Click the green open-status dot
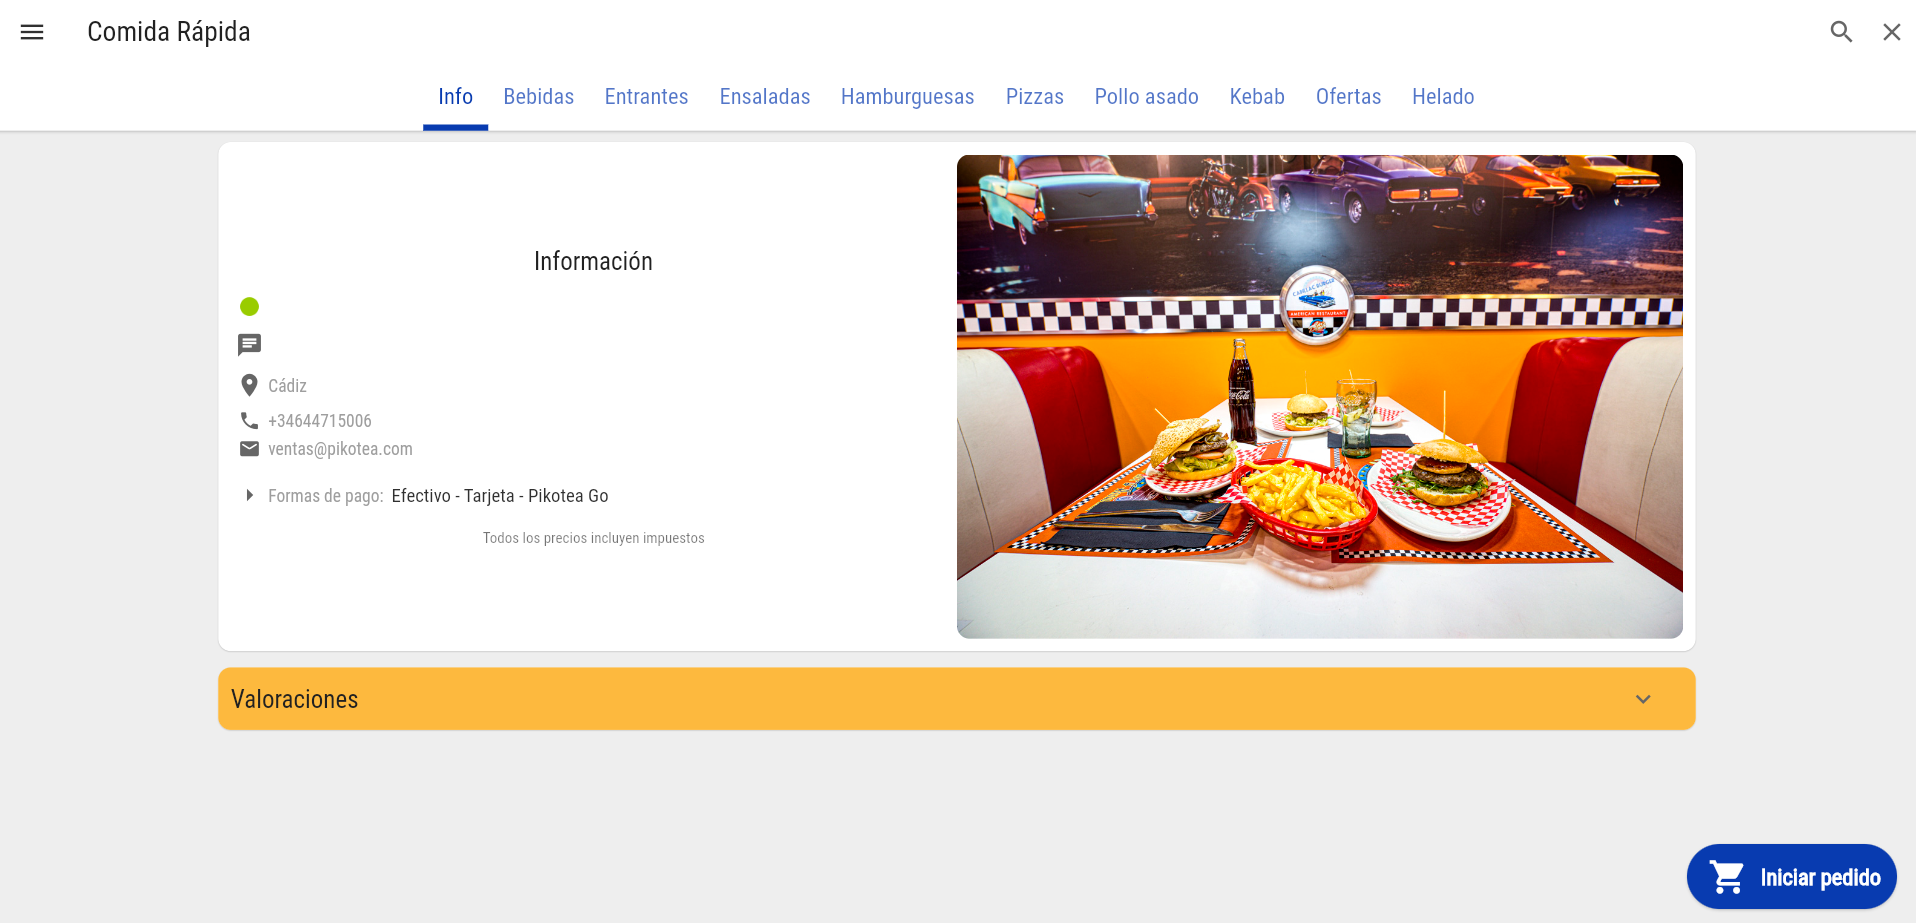This screenshot has height=923, width=1916. pyautogui.click(x=249, y=306)
